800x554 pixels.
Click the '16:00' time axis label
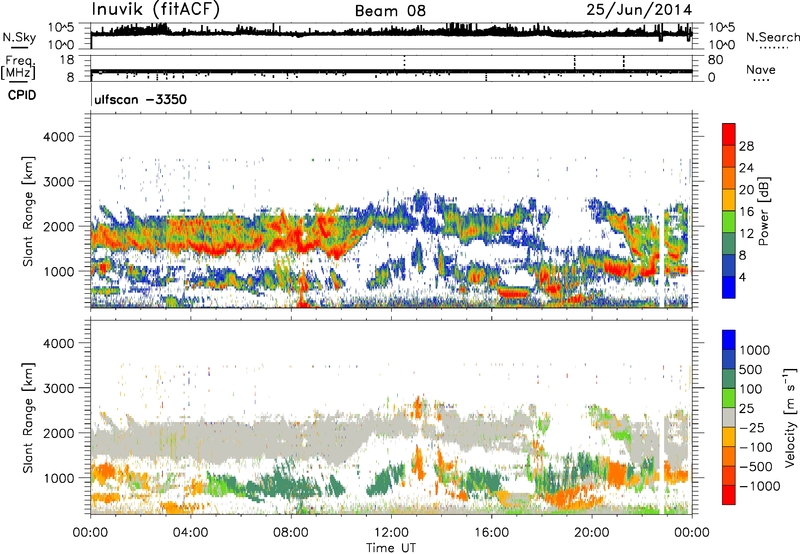[491, 533]
